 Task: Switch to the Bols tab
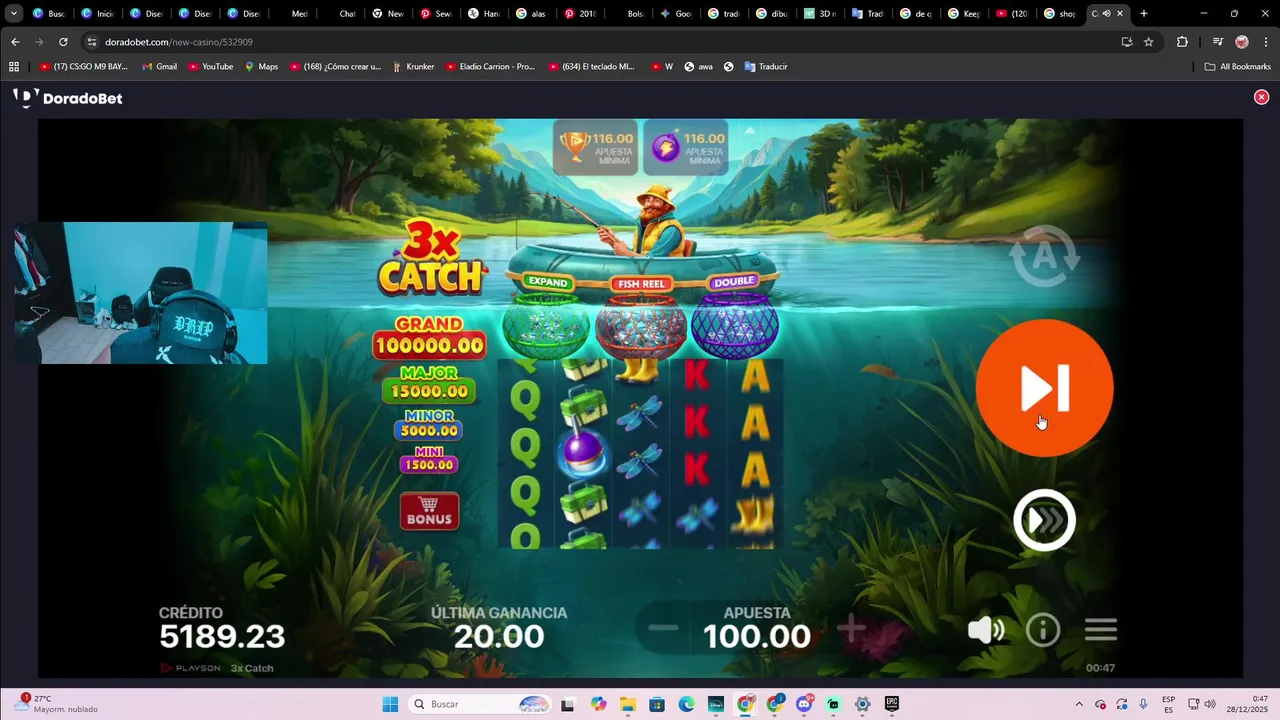629,14
